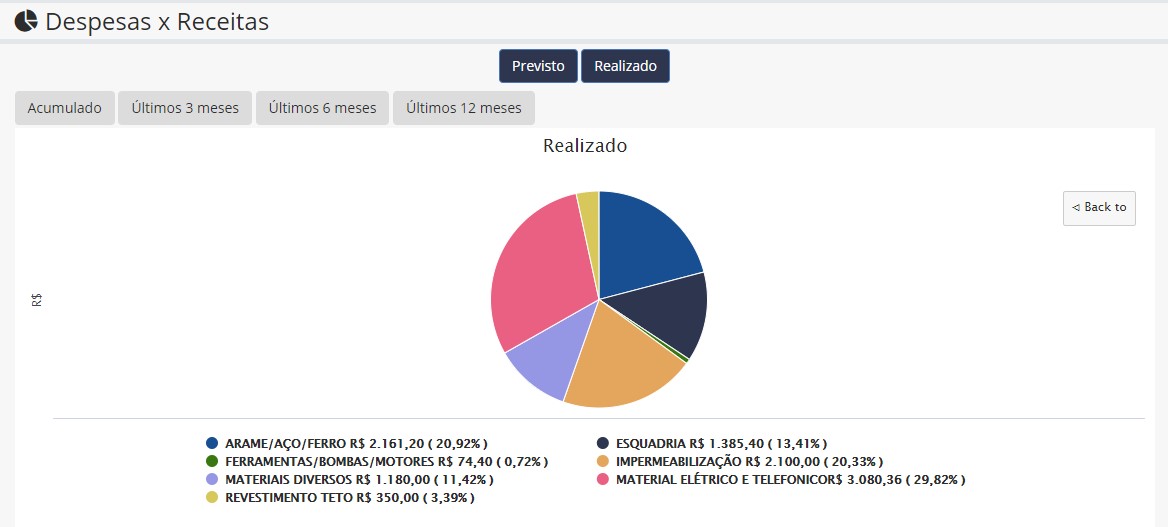The width and height of the screenshot is (1168, 527).
Task: Toggle ESQUADRIA legend entry
Action: pos(712,443)
